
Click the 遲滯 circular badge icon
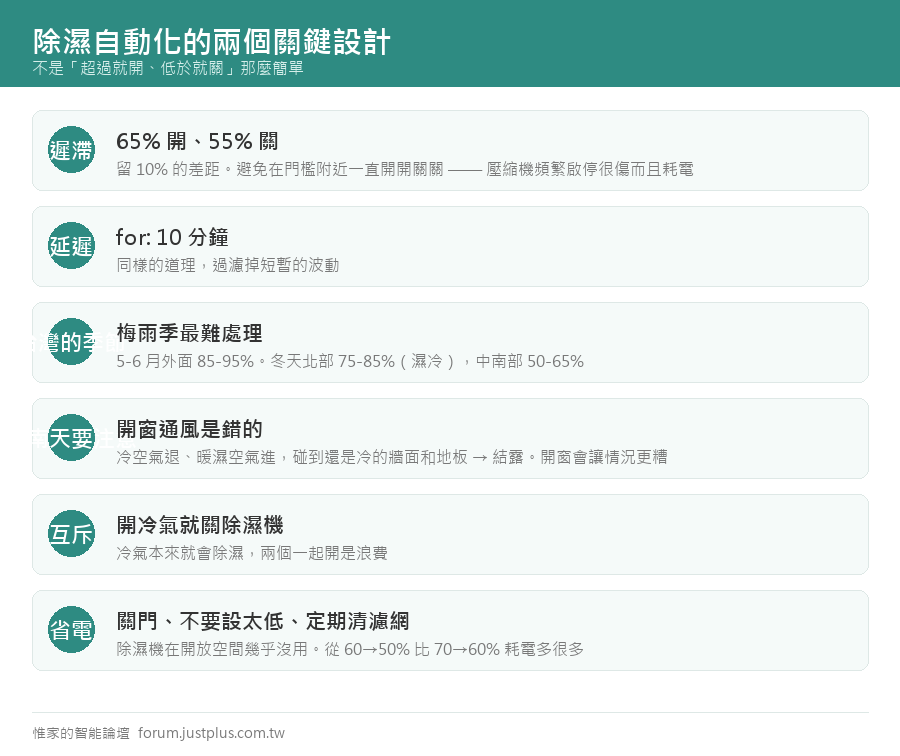click(x=71, y=150)
